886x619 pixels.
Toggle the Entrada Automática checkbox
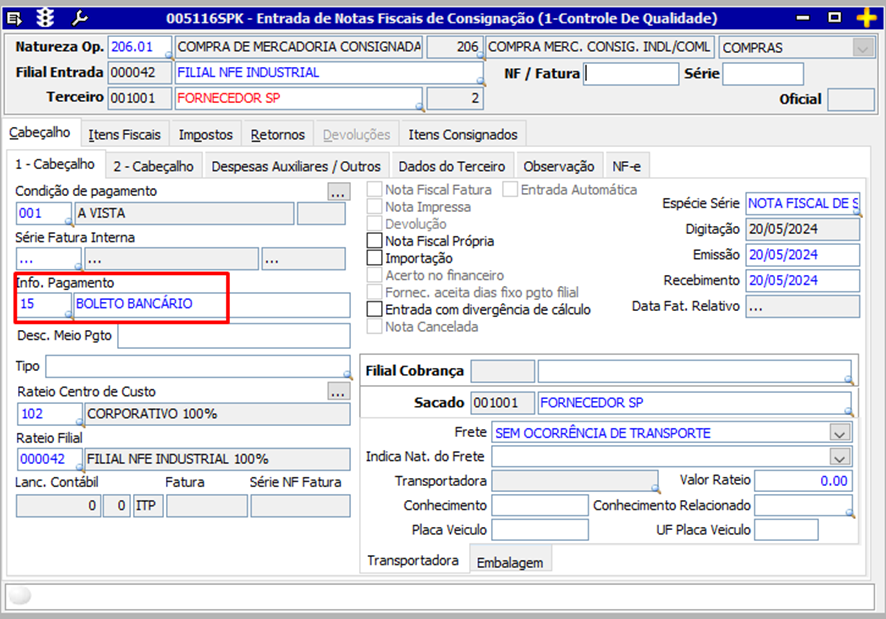click(510, 189)
